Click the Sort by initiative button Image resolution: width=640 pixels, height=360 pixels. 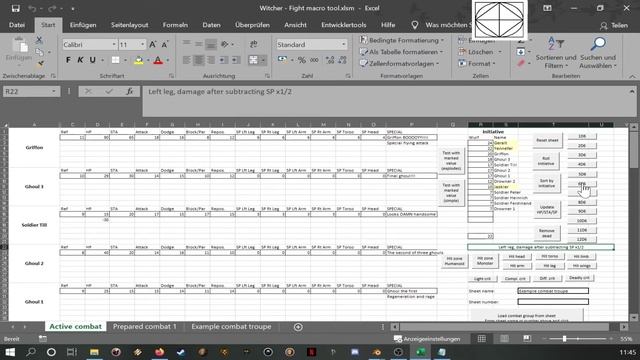pos(547,183)
